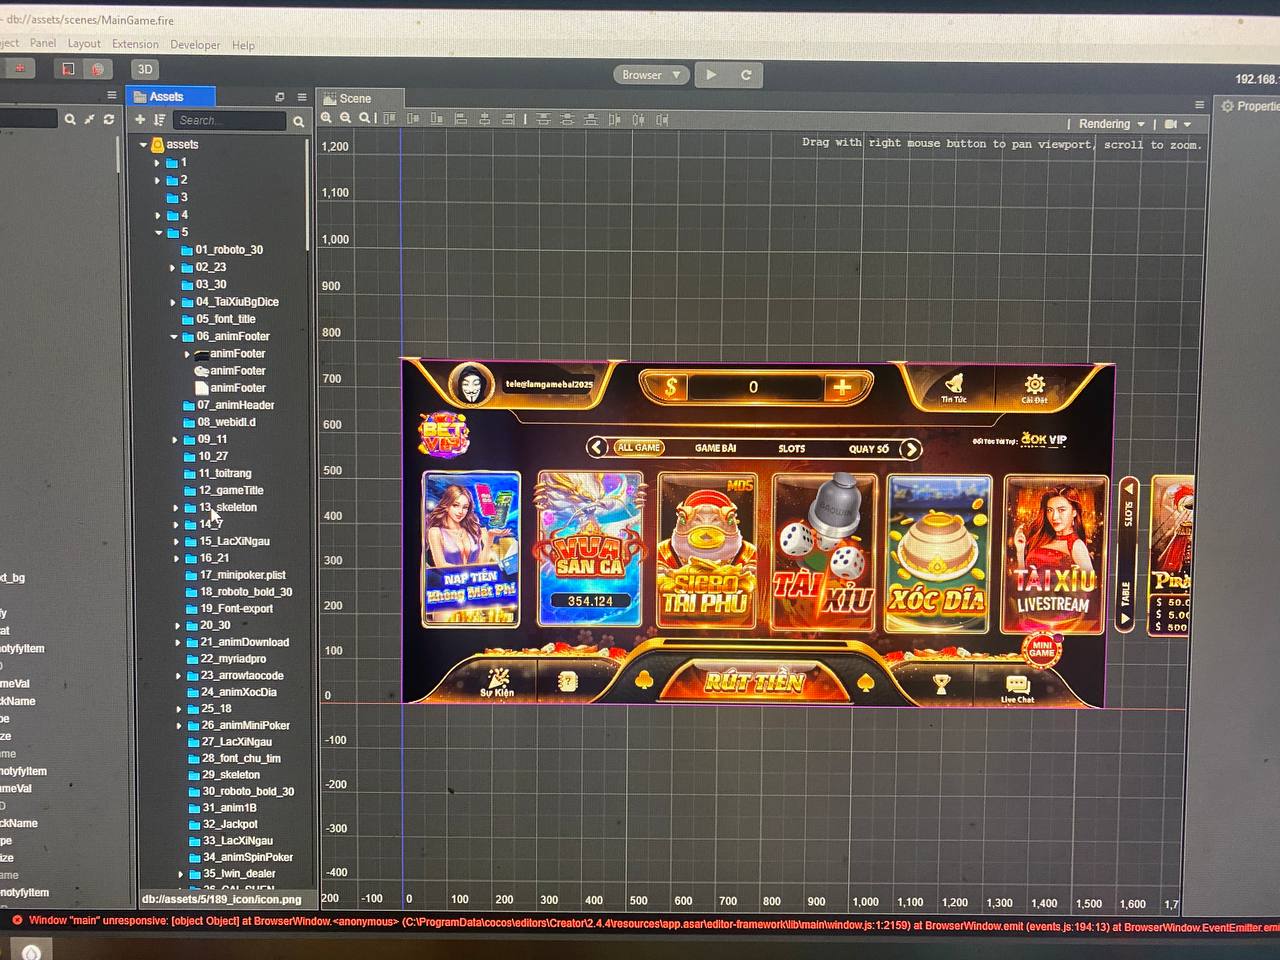
Task: Click the Scene zoom out icon
Action: click(345, 118)
